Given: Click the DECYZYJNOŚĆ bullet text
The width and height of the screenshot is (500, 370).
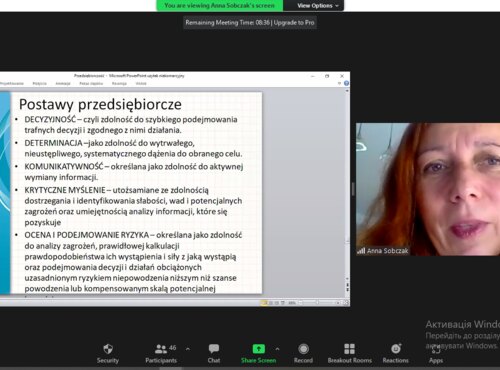Looking at the screenshot, I should pos(131,125).
